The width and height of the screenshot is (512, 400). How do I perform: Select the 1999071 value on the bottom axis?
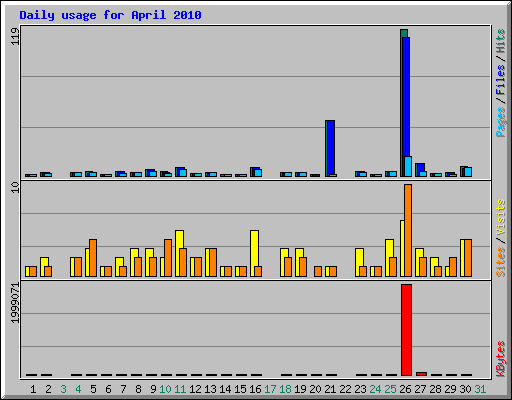tap(15, 303)
